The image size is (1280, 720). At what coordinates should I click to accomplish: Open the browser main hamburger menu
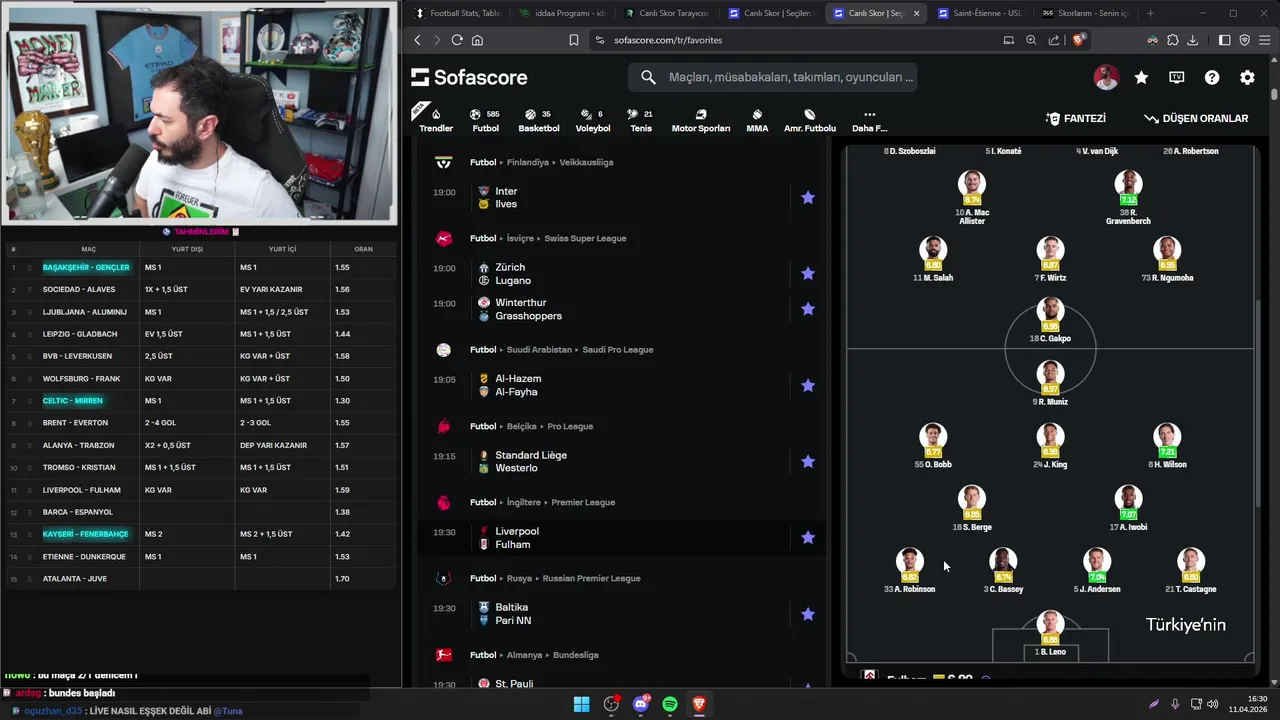1265,40
